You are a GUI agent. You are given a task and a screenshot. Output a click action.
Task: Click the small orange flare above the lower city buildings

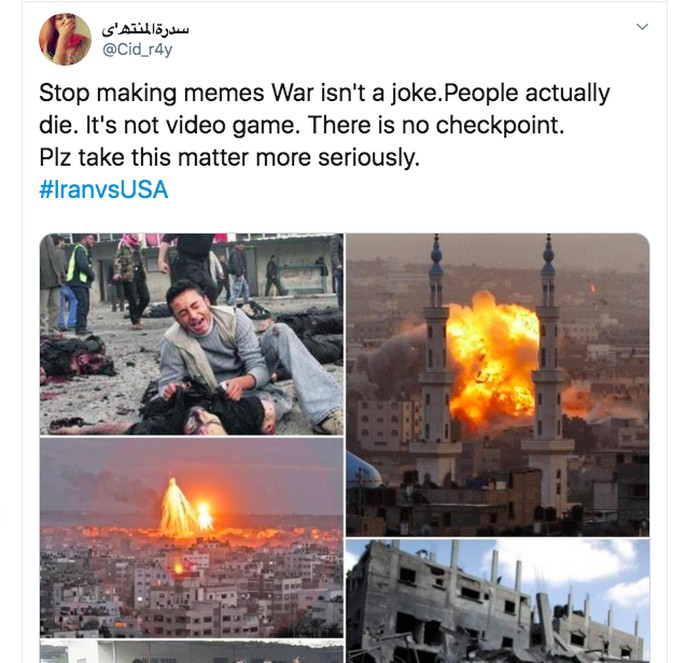pyautogui.click(x=178, y=567)
